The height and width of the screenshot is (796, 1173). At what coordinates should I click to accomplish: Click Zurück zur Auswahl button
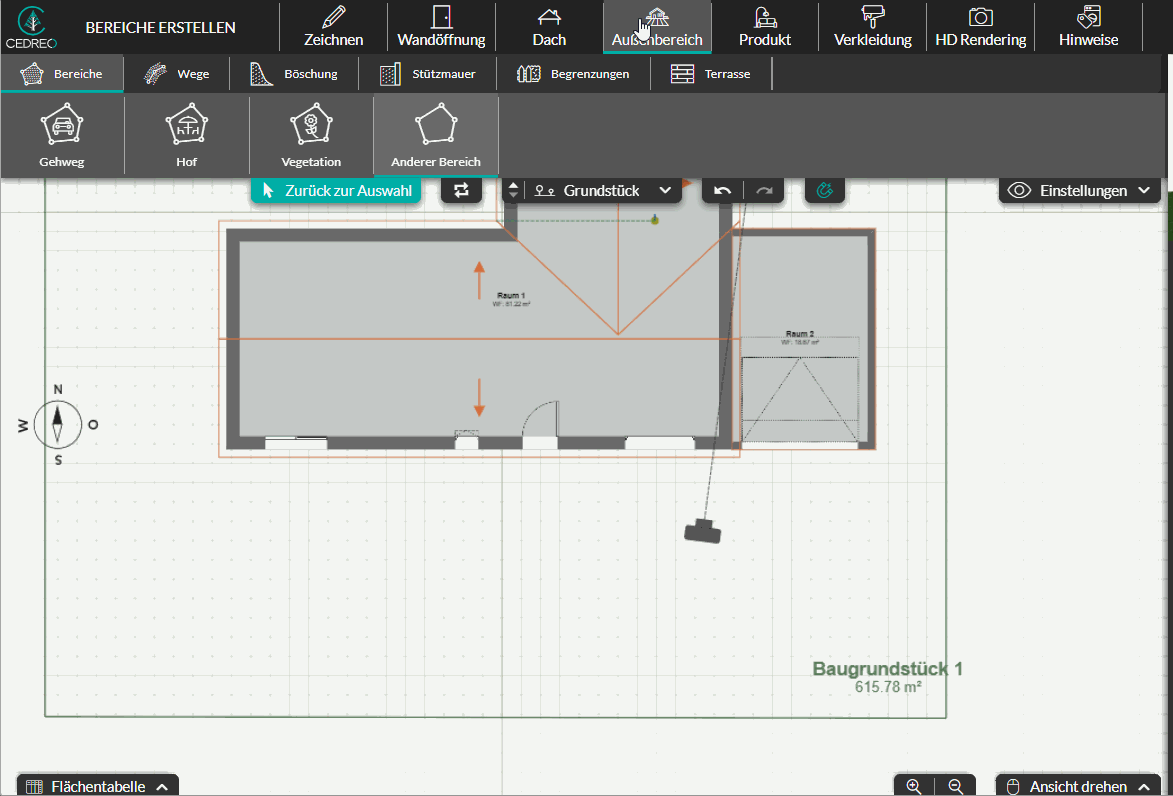point(335,190)
